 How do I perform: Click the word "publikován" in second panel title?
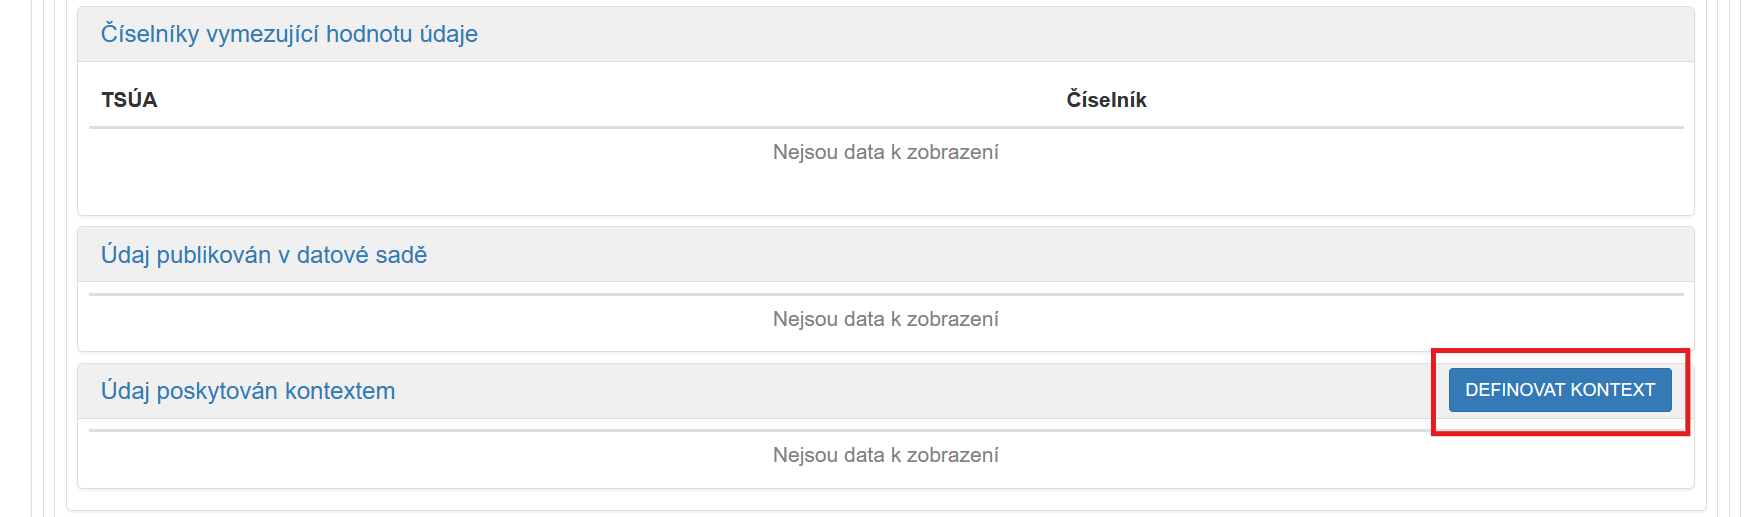click(x=214, y=255)
